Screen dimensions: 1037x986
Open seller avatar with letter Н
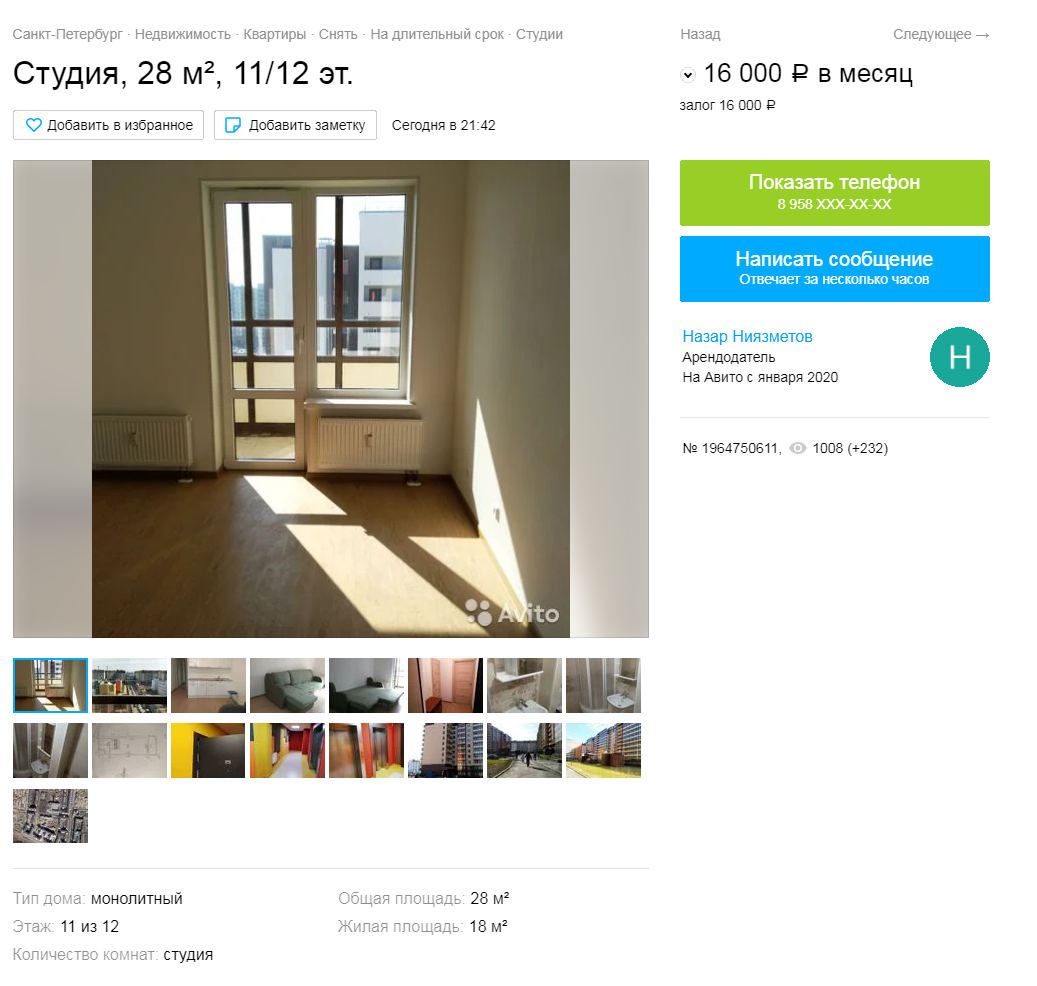click(x=960, y=357)
